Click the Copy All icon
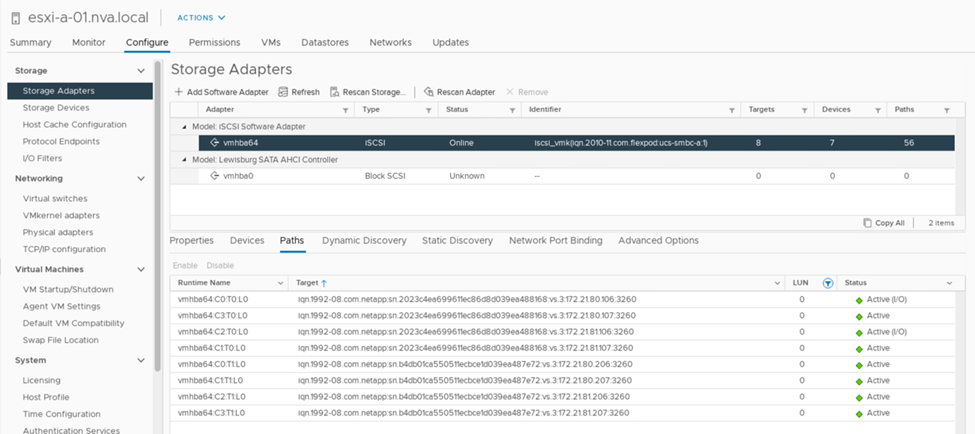Viewport: 975px width, 434px height. click(x=867, y=223)
